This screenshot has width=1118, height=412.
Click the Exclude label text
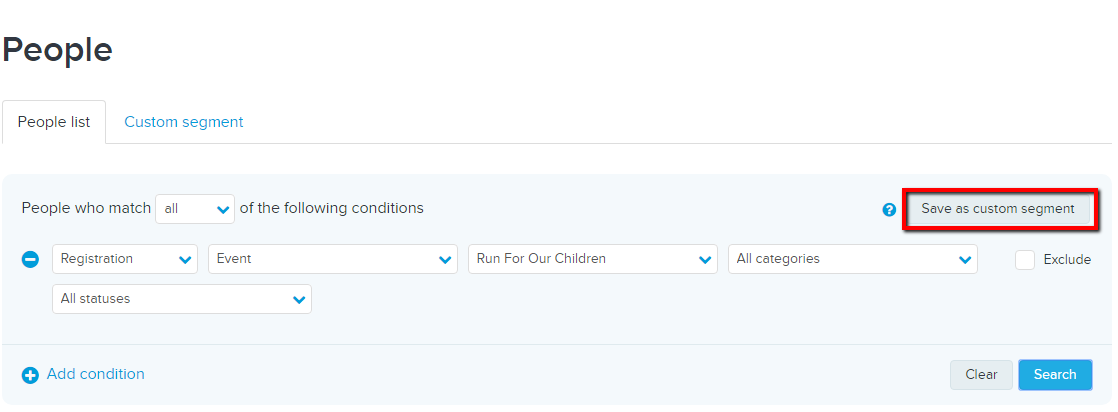[x=1067, y=259]
